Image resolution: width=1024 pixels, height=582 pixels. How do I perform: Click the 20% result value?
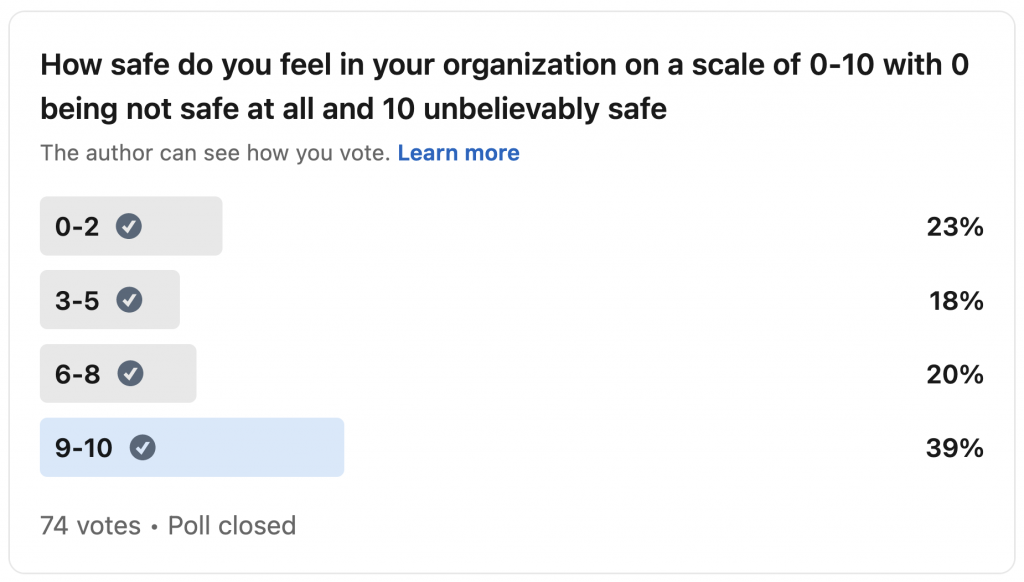point(955,374)
